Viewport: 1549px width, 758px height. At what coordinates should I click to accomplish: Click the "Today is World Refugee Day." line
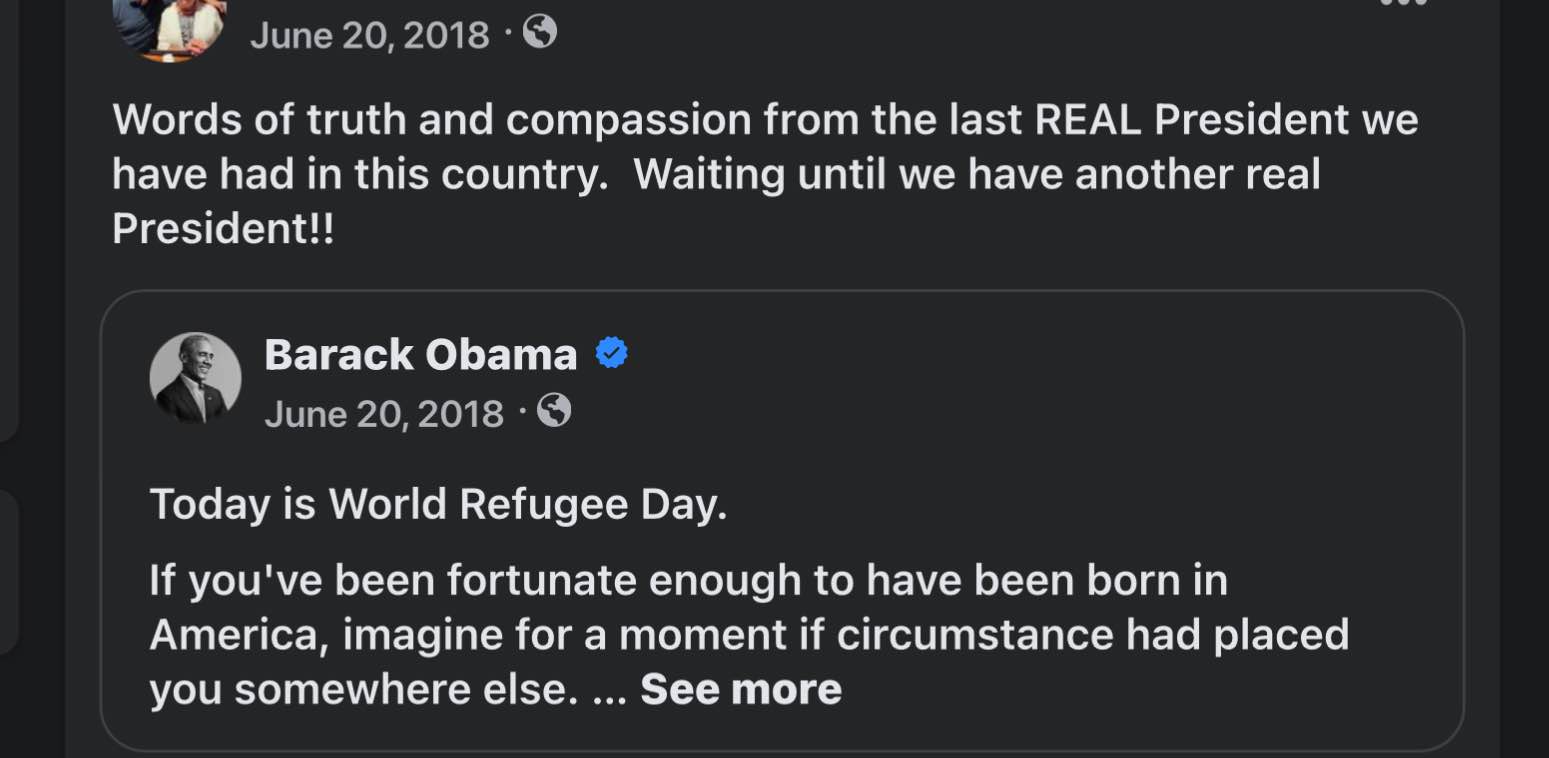(438, 504)
